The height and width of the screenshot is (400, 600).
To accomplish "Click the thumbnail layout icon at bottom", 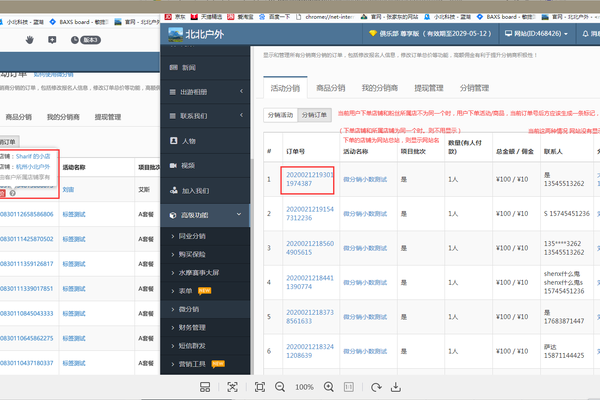I will (205, 386).
